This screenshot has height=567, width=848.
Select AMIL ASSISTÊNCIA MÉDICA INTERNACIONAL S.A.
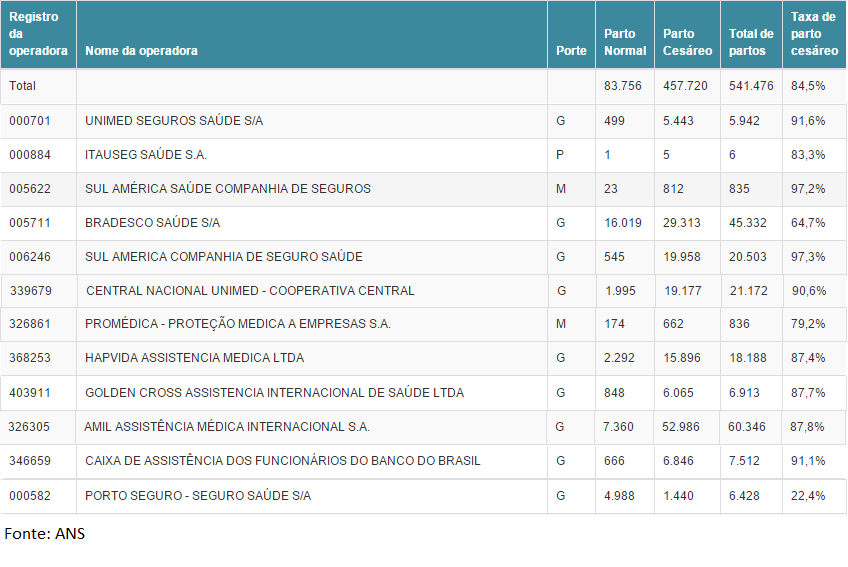pyautogui.click(x=227, y=427)
